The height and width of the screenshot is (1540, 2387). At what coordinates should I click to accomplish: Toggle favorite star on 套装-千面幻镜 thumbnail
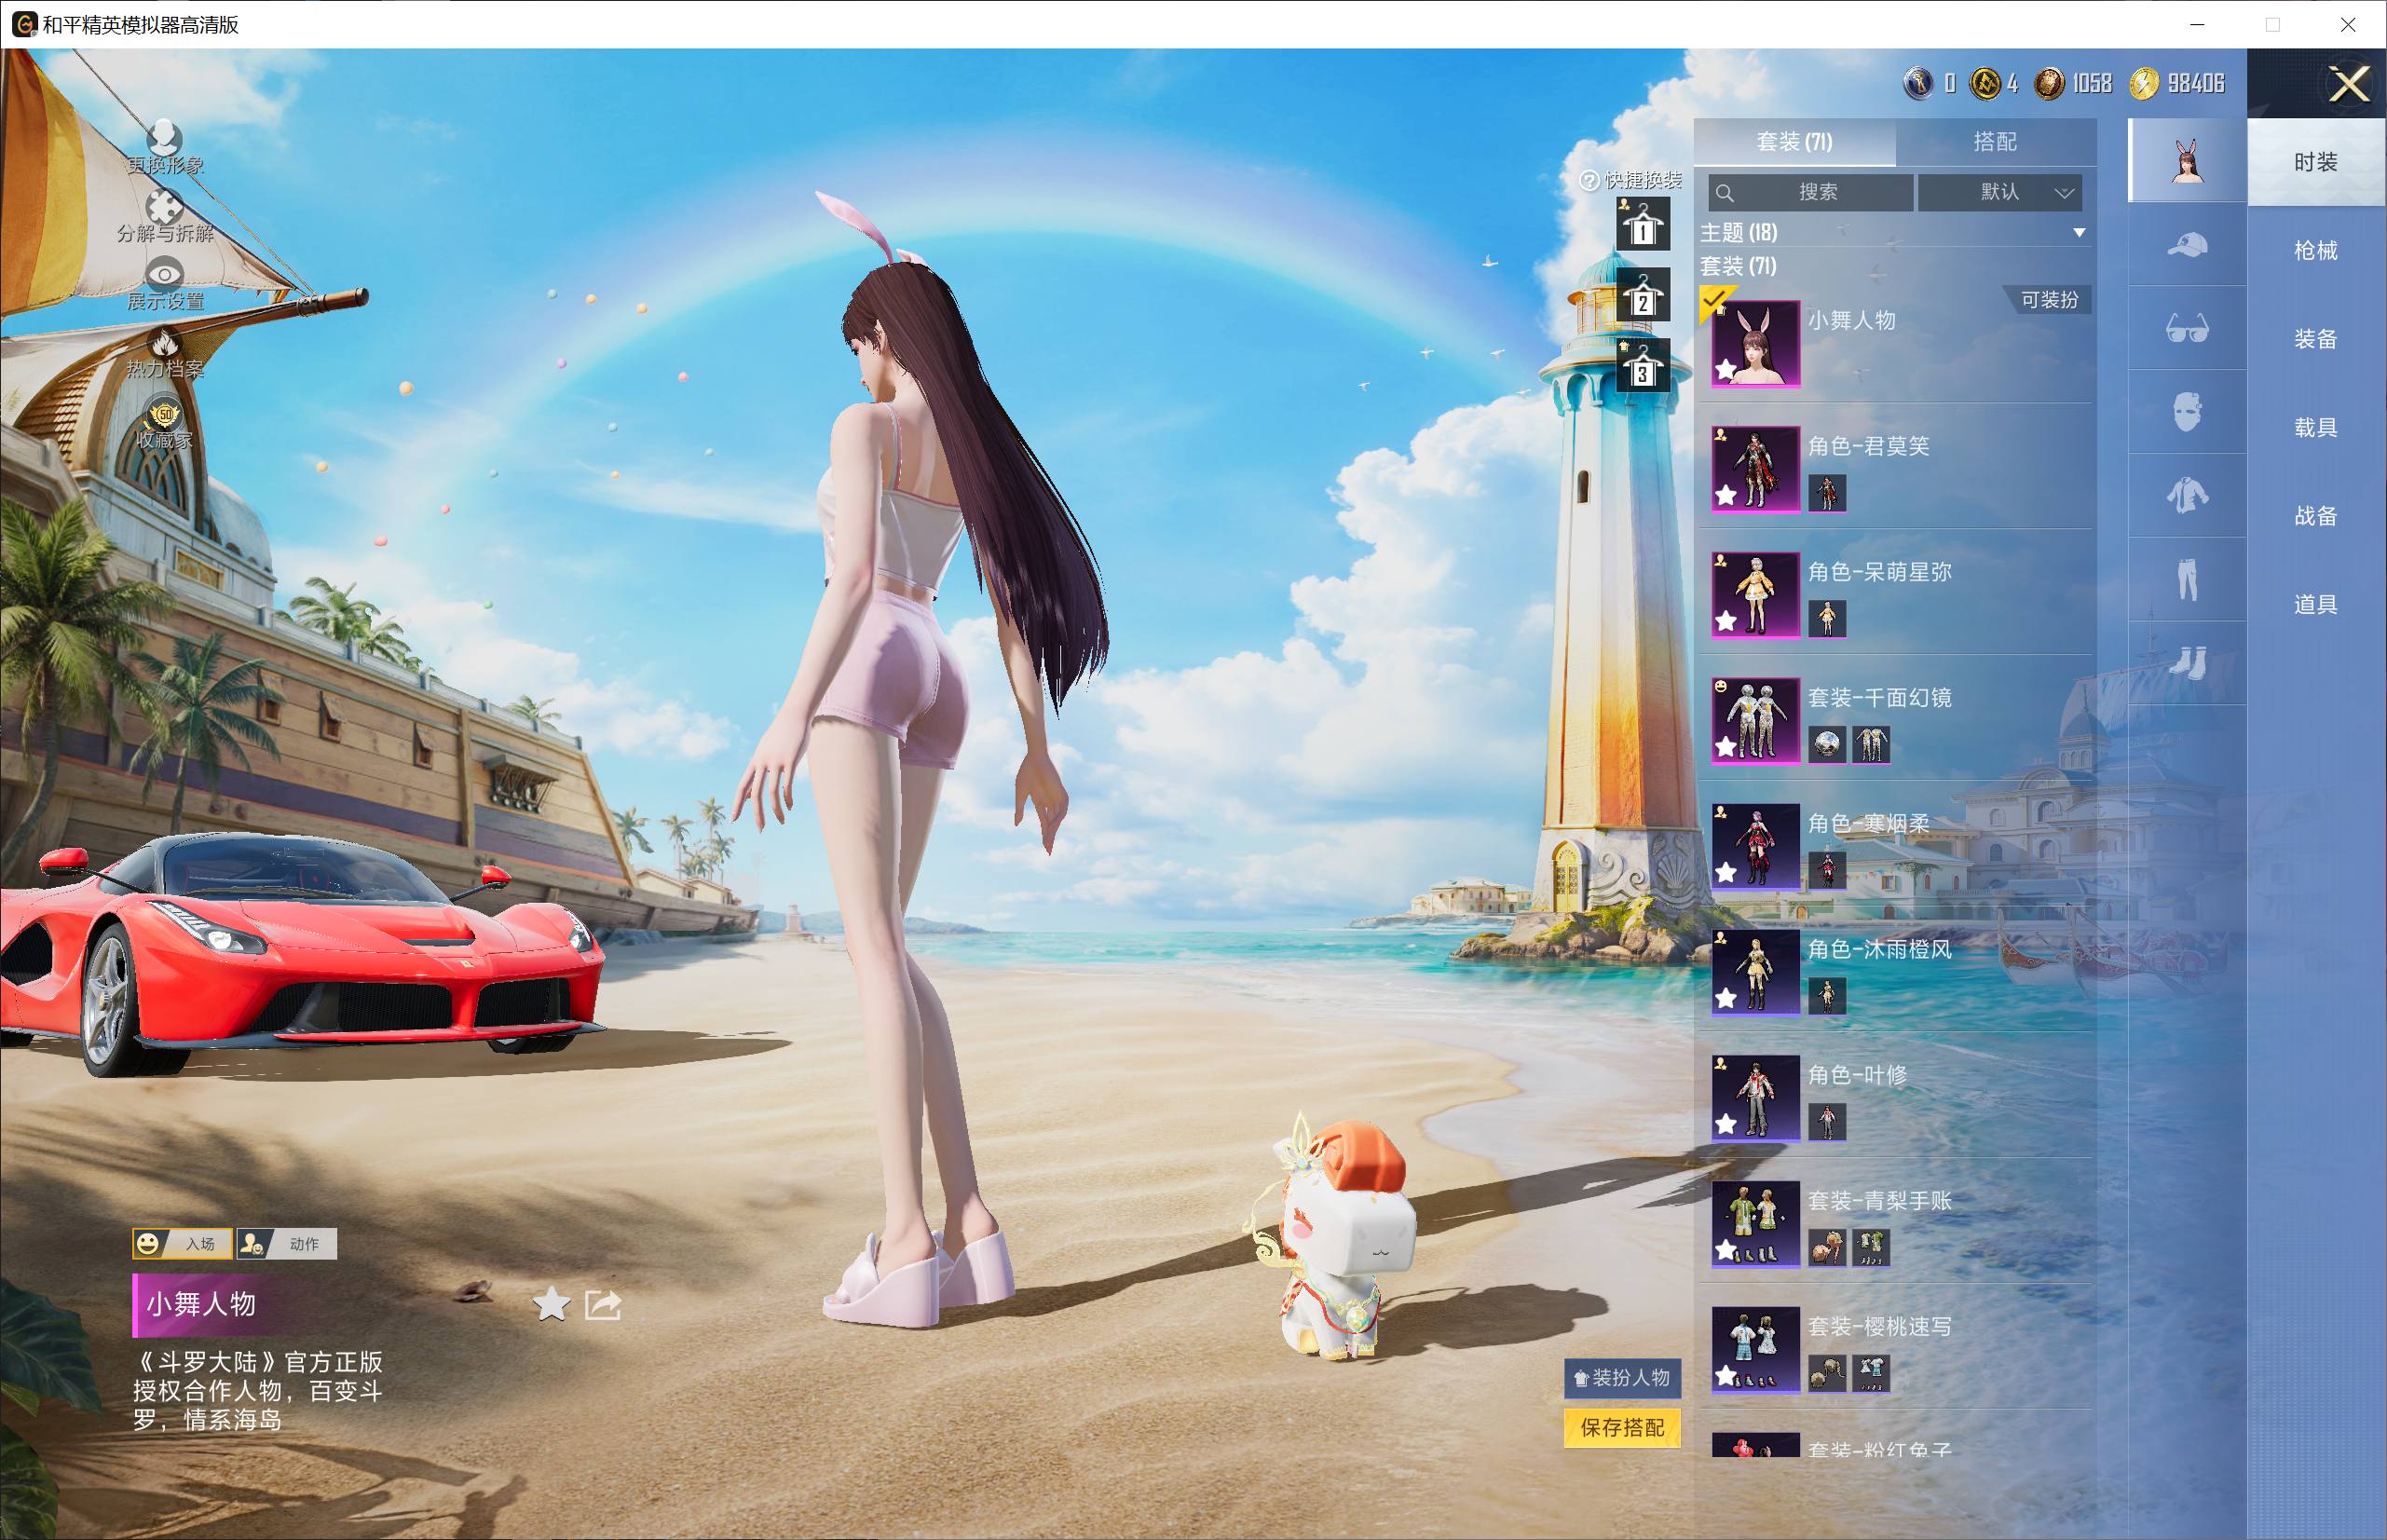pos(1726,748)
